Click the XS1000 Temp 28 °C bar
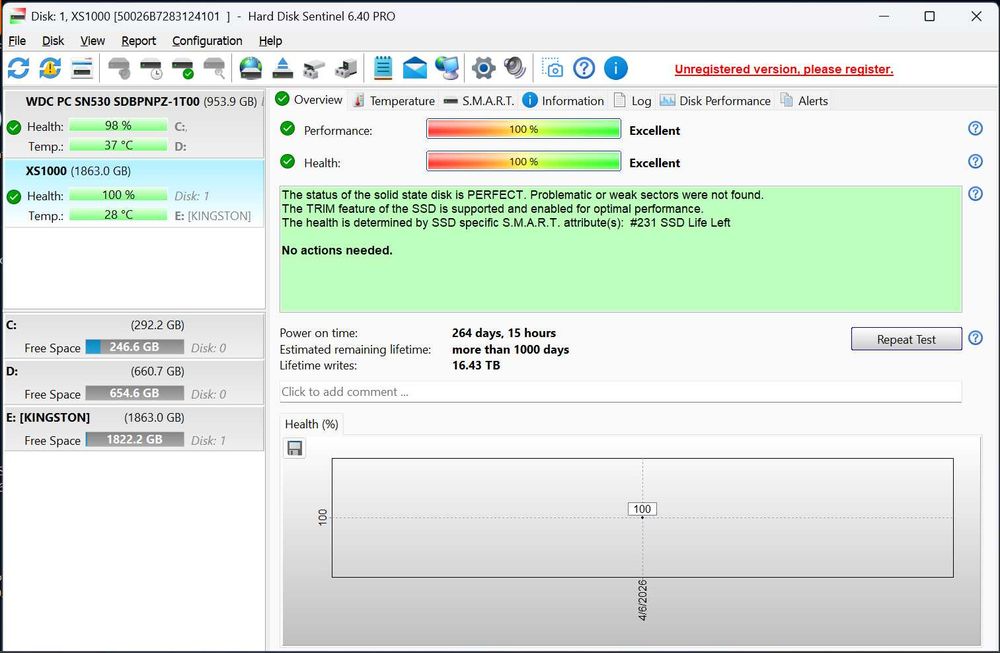Viewport: 1000px width, 653px height. (x=118, y=215)
